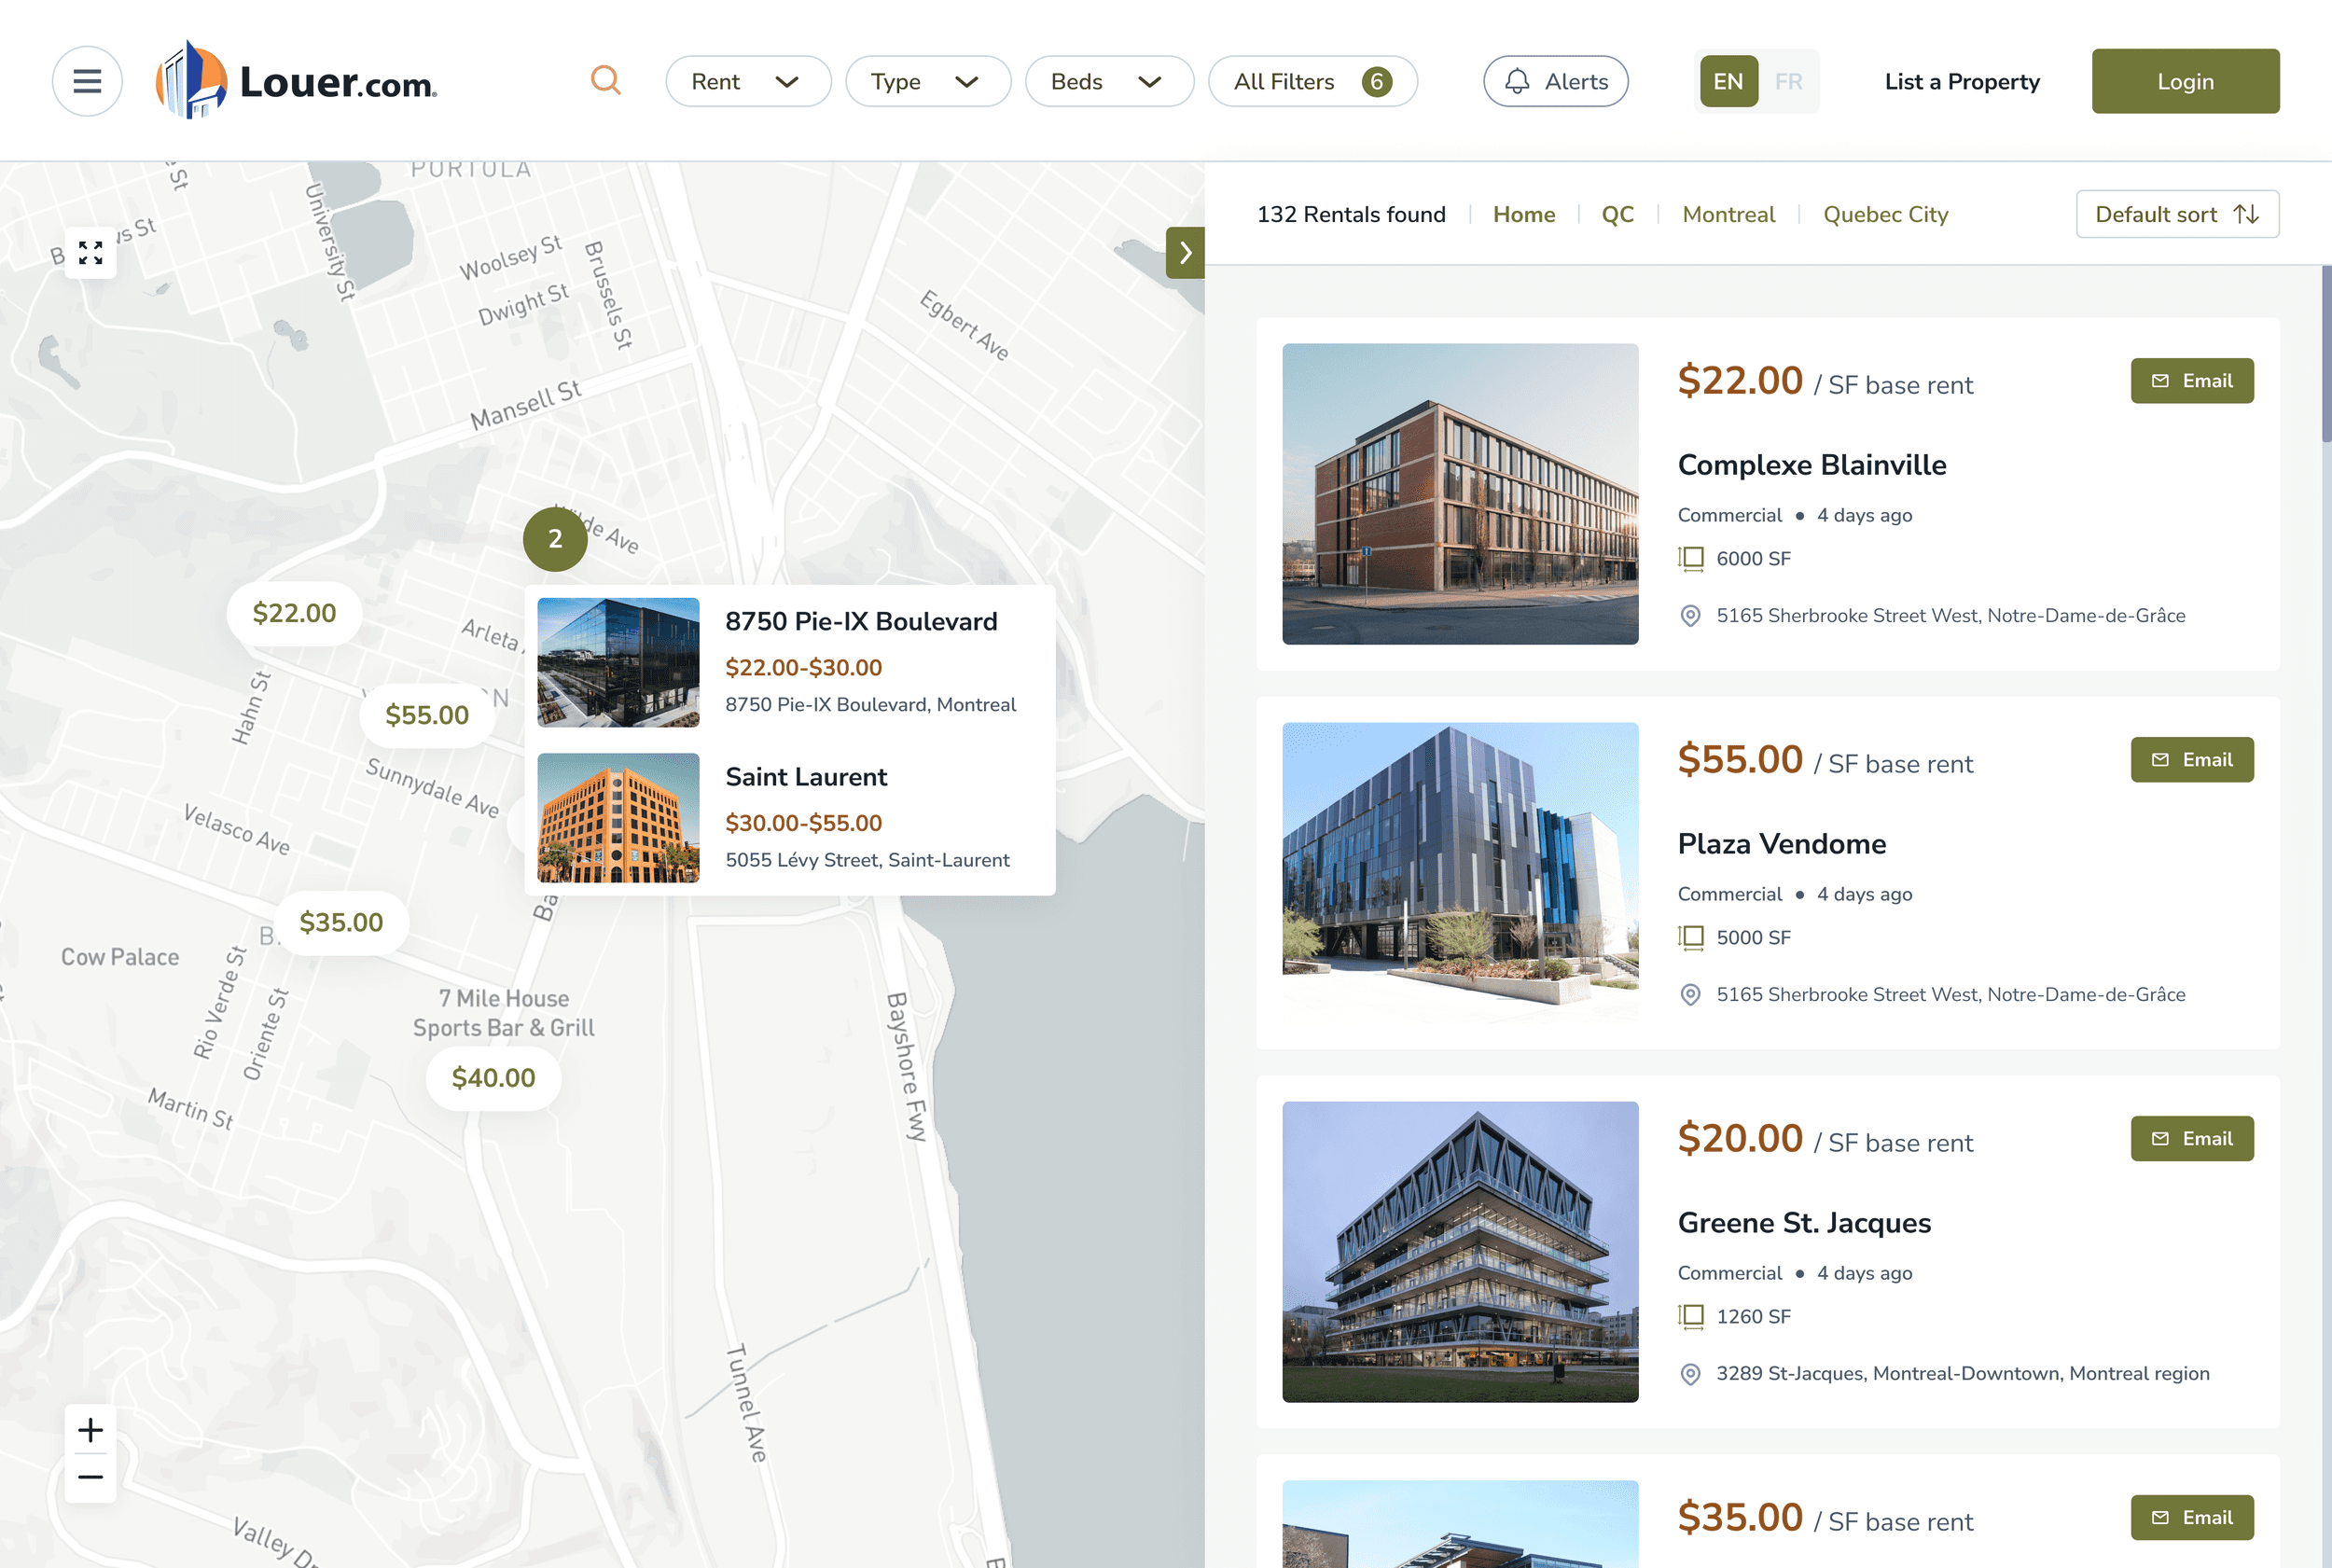
Task: Select EN language option
Action: (x=1727, y=81)
